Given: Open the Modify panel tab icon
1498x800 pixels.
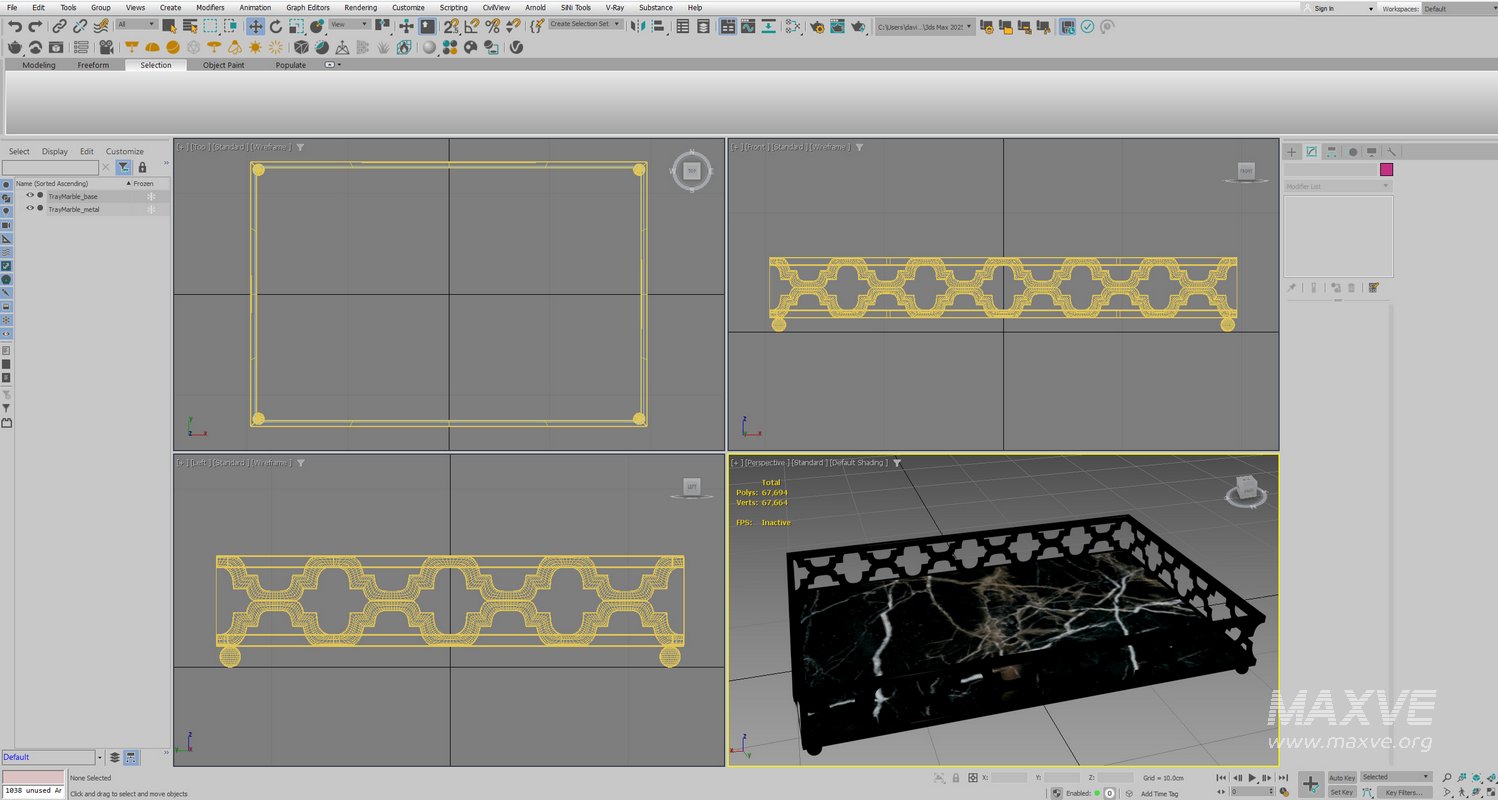Looking at the screenshot, I should [x=1312, y=152].
